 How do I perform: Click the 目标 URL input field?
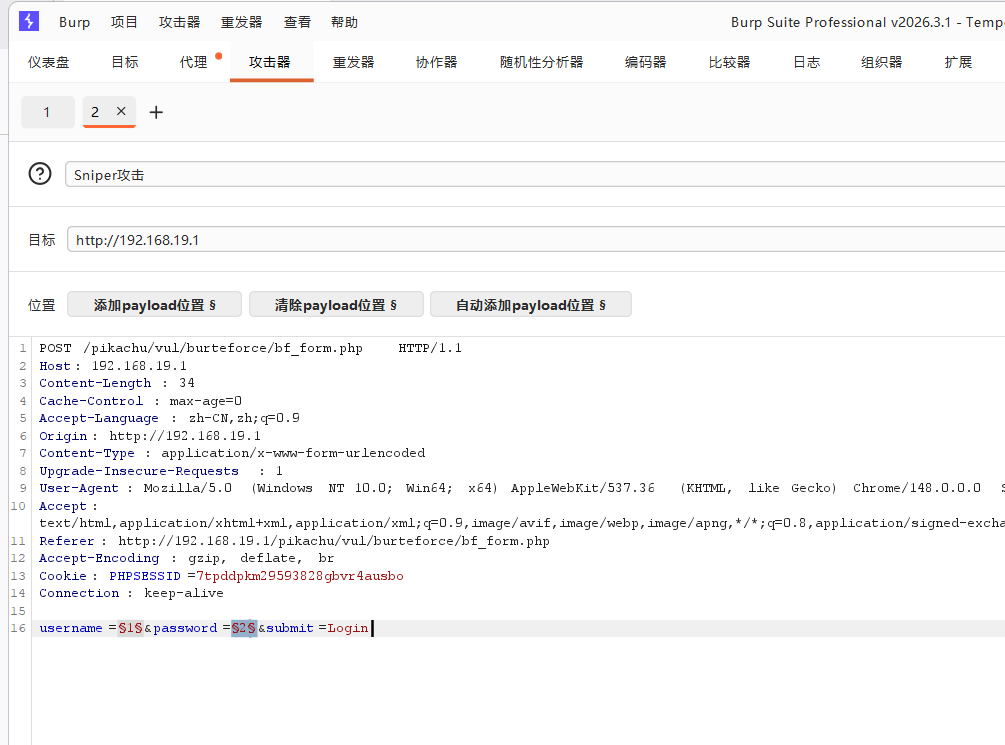coord(536,239)
